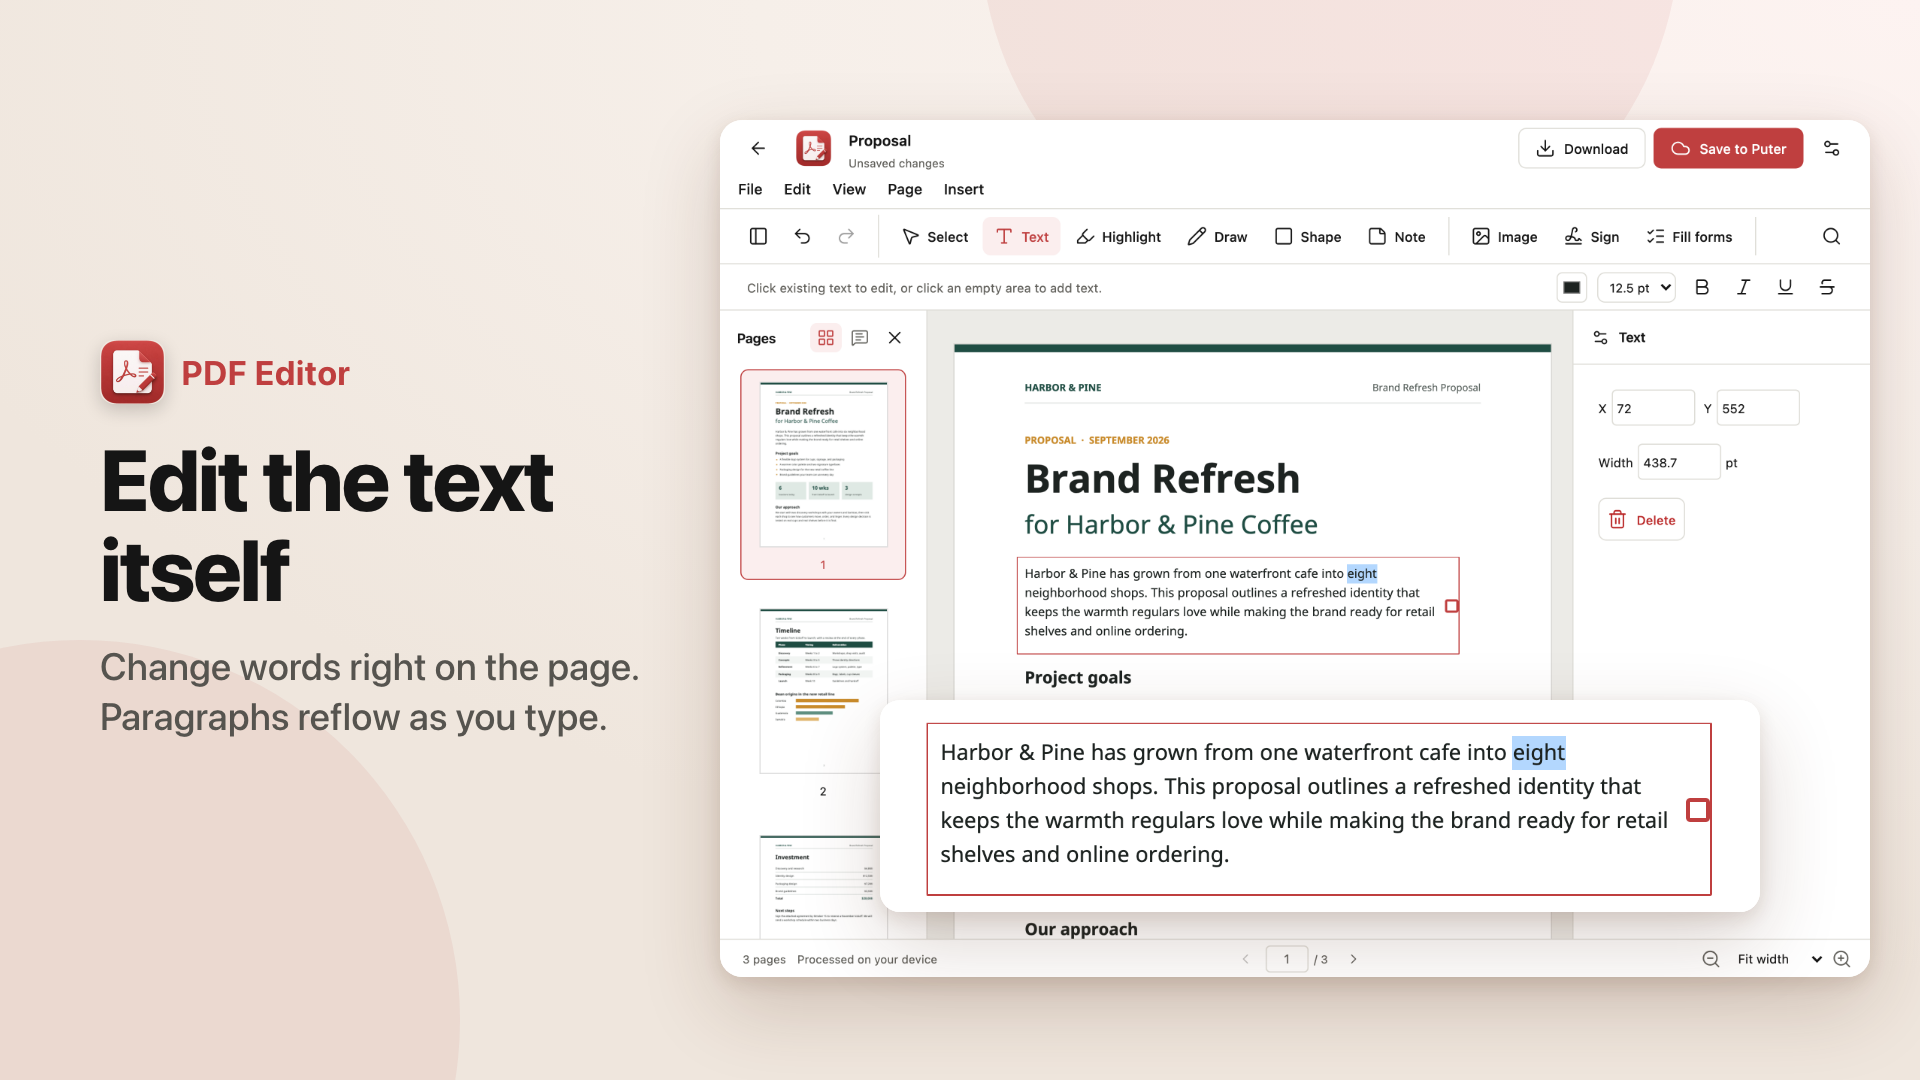1920x1080 pixels.
Task: Select page 2 thumbnail
Action: (823, 691)
